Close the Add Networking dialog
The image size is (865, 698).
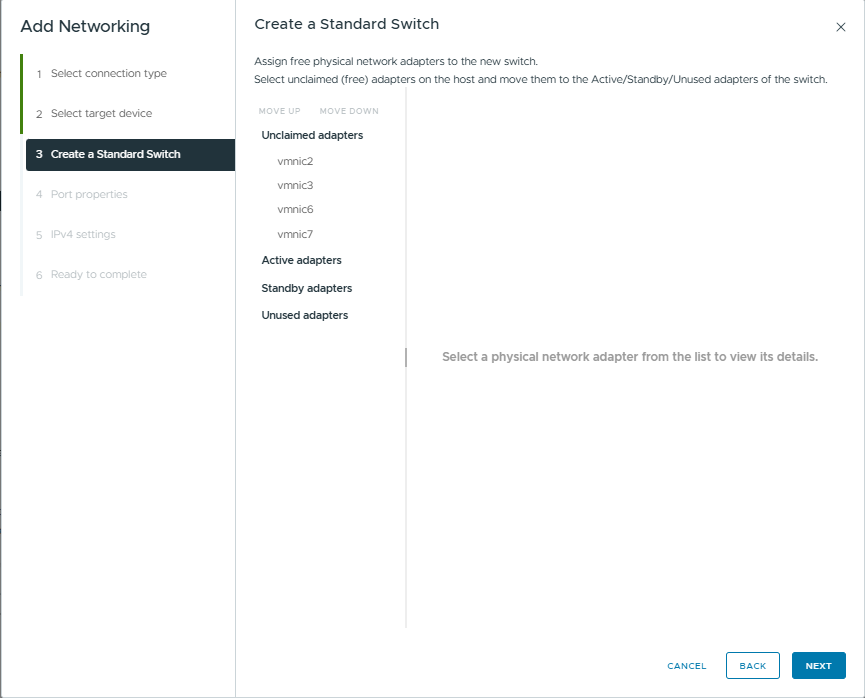click(840, 27)
